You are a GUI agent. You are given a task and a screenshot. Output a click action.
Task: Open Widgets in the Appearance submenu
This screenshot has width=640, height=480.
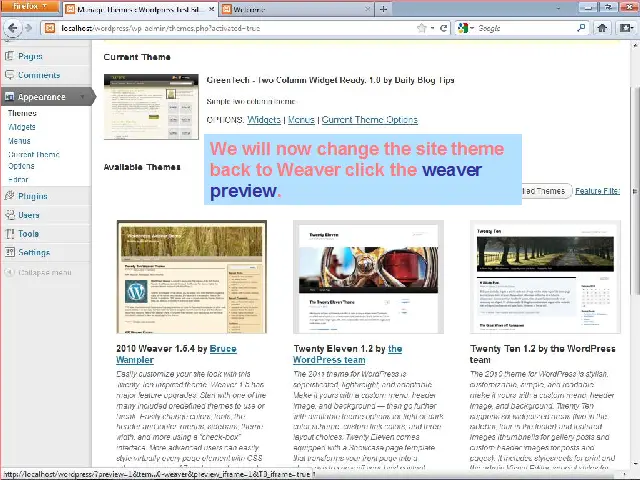coord(22,127)
